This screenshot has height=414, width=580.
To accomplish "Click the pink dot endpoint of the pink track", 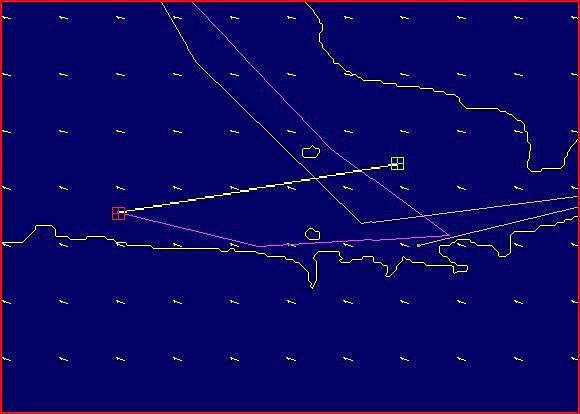I will [418, 245].
